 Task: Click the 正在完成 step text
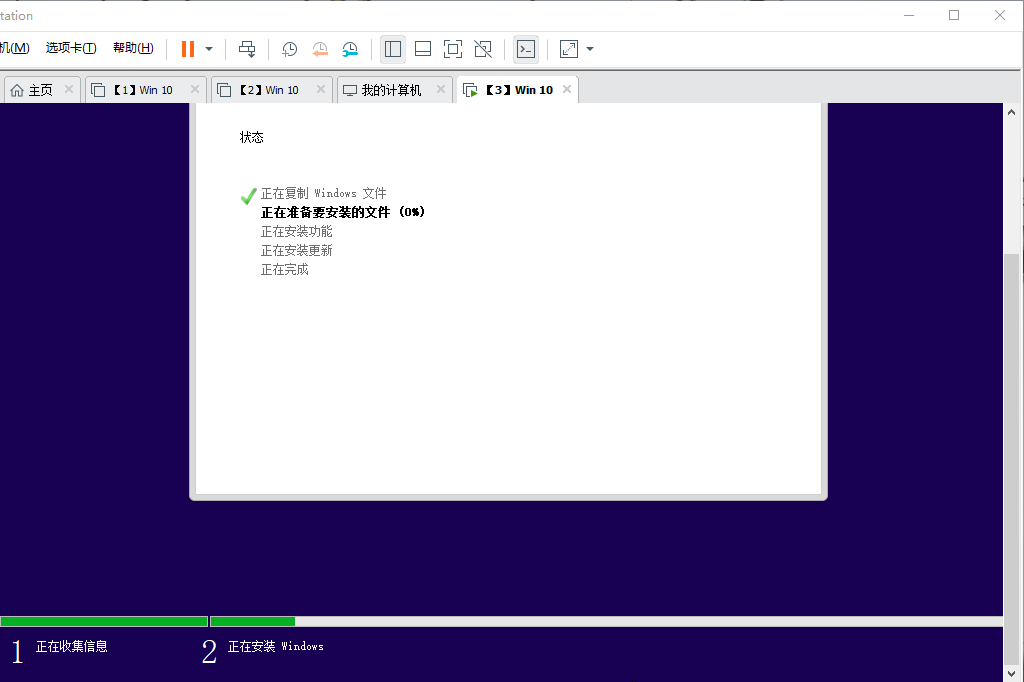pyautogui.click(x=285, y=269)
